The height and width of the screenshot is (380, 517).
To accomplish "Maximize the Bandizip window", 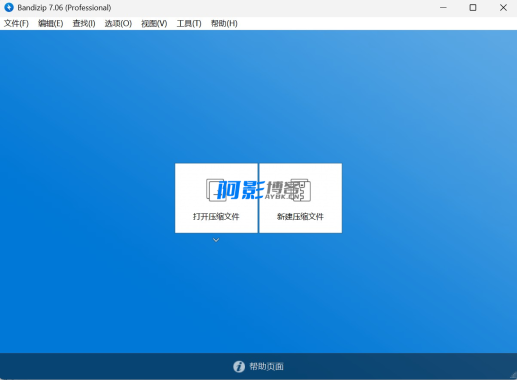I will click(x=473, y=7).
